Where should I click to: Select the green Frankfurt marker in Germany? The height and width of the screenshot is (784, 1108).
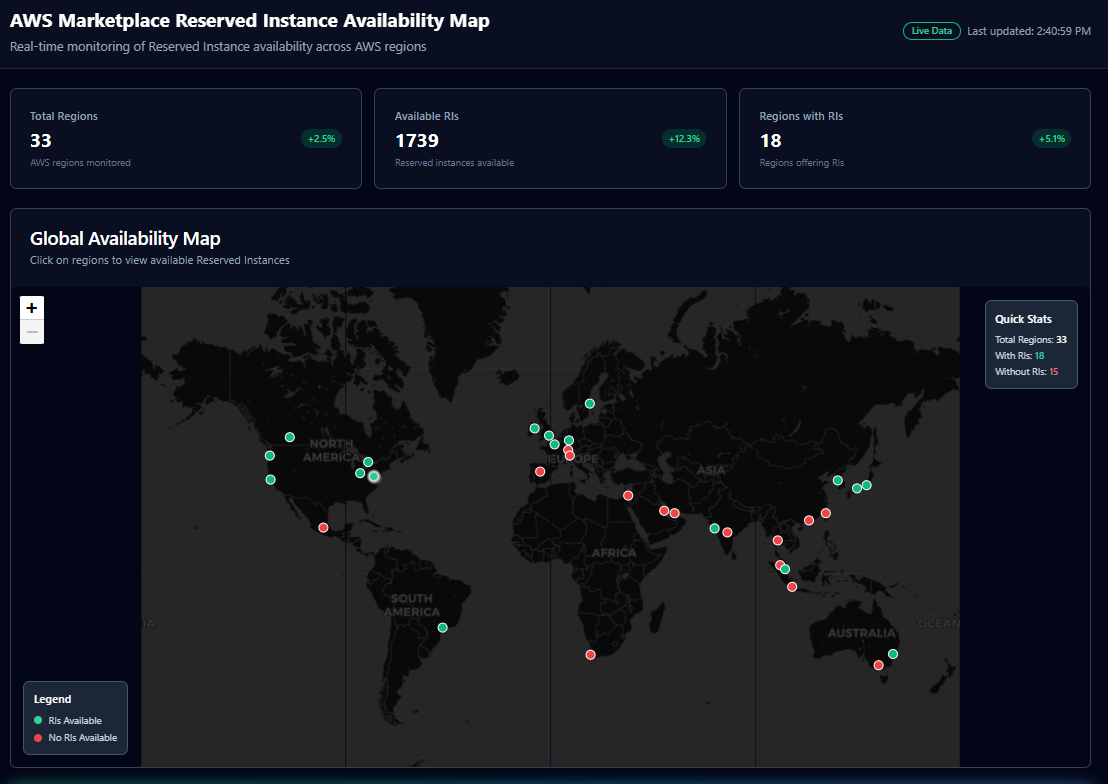569,440
